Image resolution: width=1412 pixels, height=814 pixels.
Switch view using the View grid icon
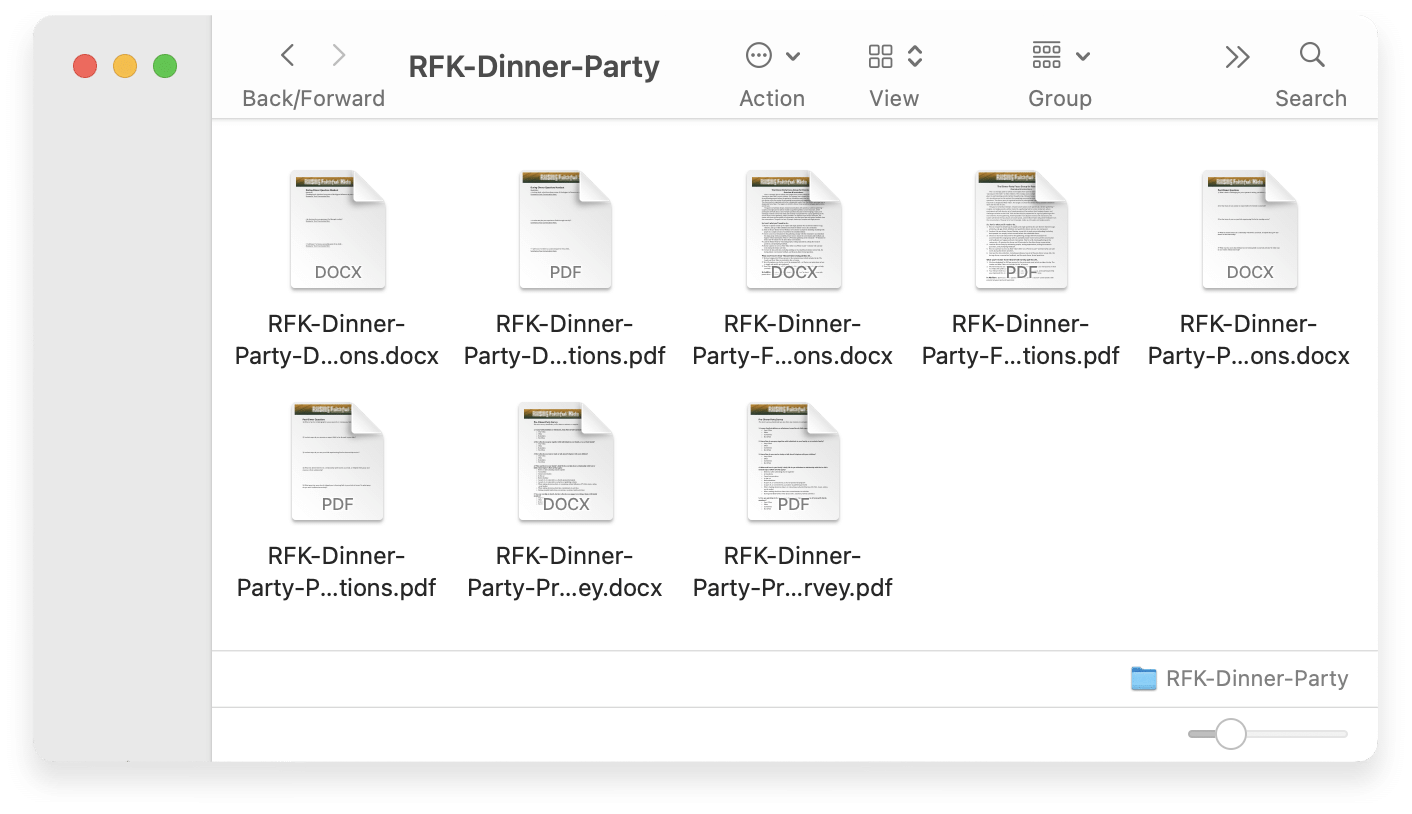(x=880, y=56)
